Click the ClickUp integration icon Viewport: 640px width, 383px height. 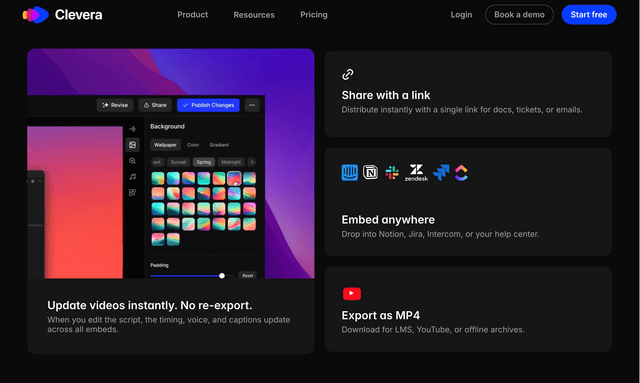[461, 172]
